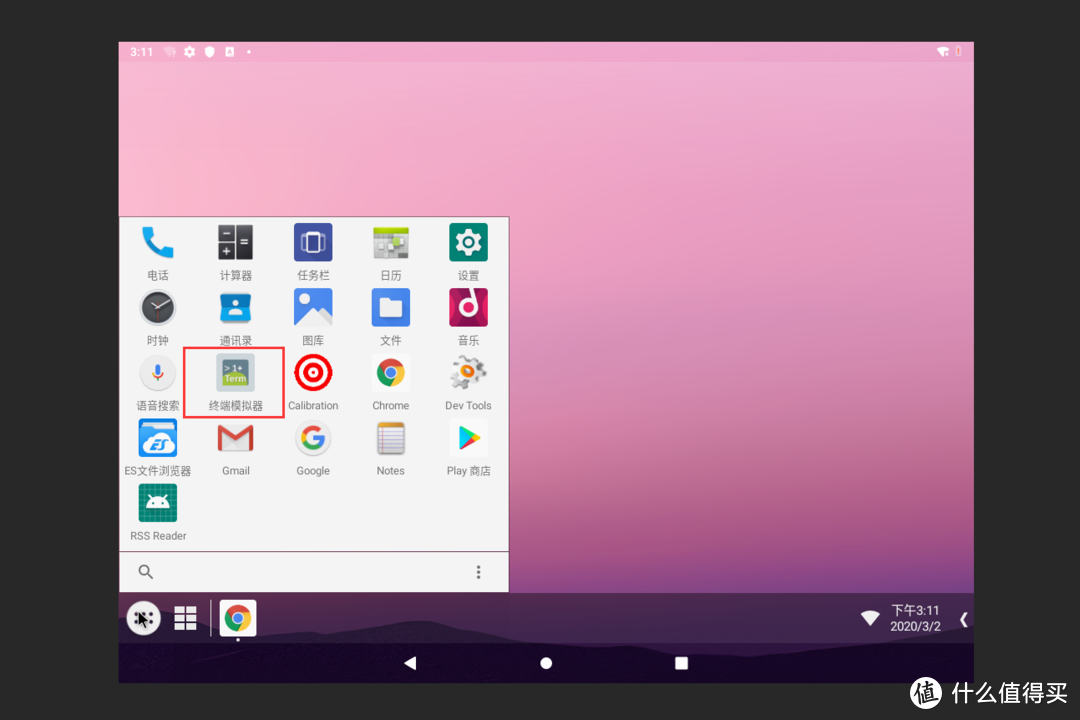The height and width of the screenshot is (720, 1080).
Task: Open Dev Tools app
Action: coord(468,382)
